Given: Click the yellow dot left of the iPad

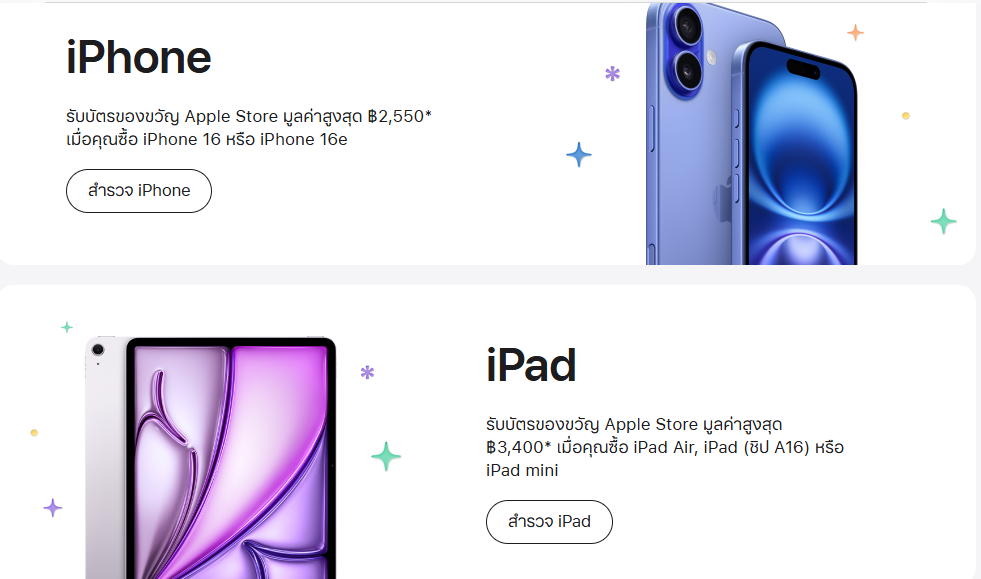Looking at the screenshot, I should click(34, 433).
